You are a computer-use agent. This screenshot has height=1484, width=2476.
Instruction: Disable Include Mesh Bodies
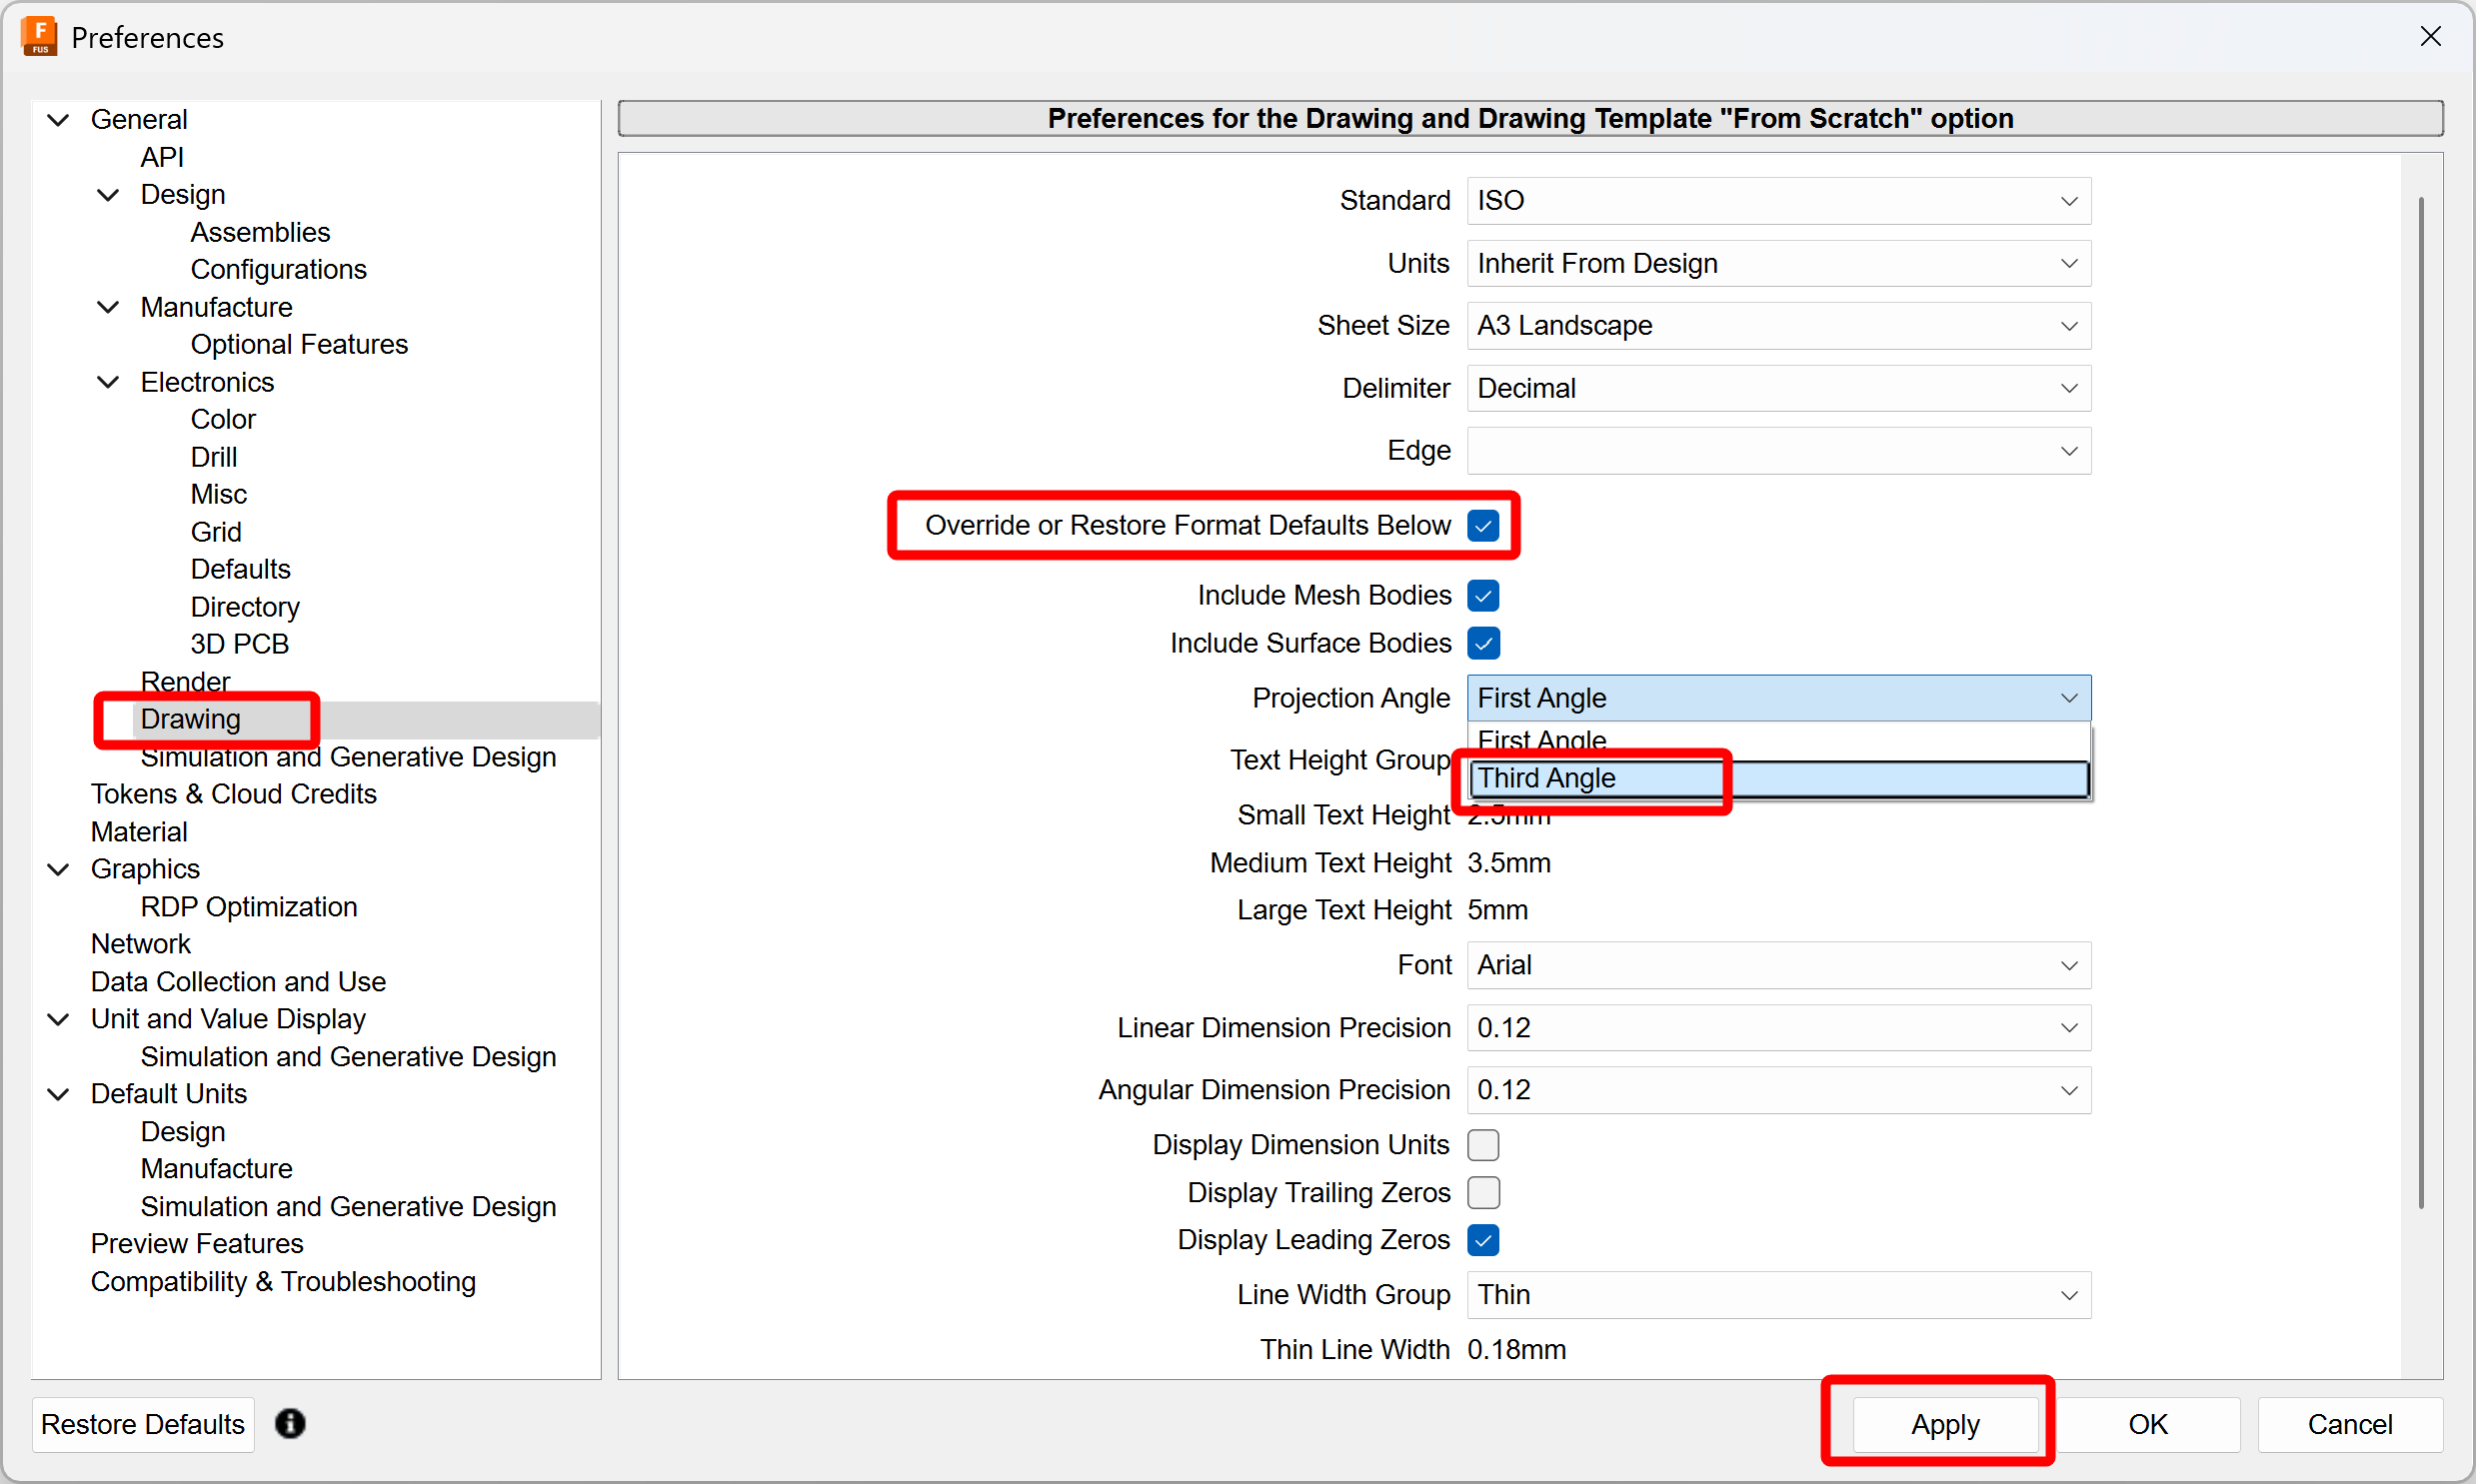point(1483,595)
